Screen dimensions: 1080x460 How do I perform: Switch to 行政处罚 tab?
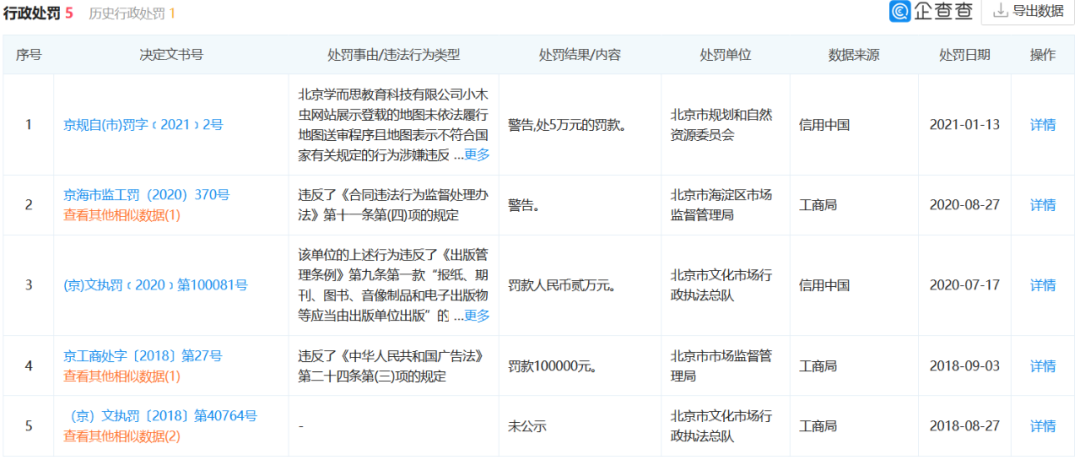(38, 12)
